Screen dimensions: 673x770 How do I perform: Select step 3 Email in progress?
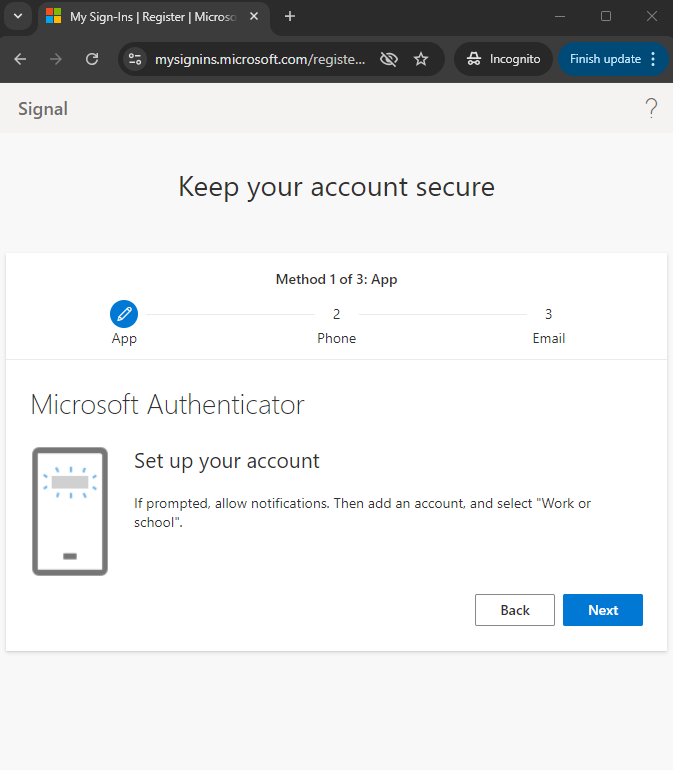point(549,326)
